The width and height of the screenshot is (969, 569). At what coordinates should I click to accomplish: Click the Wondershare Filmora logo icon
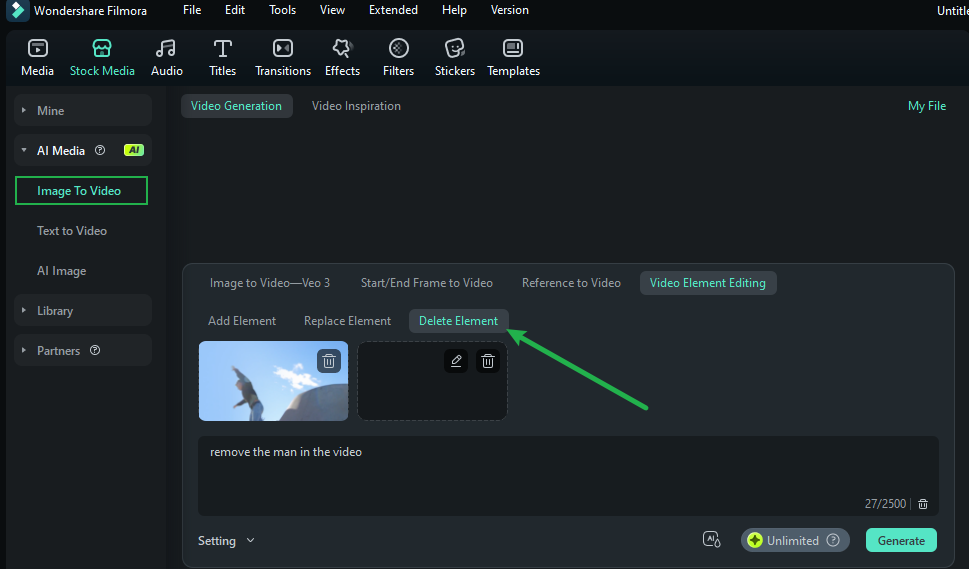[x=17, y=11]
